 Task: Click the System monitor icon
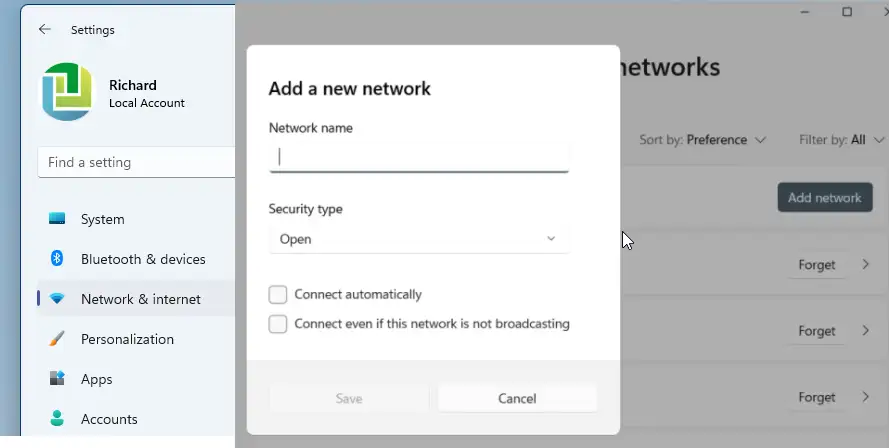click(x=57, y=218)
